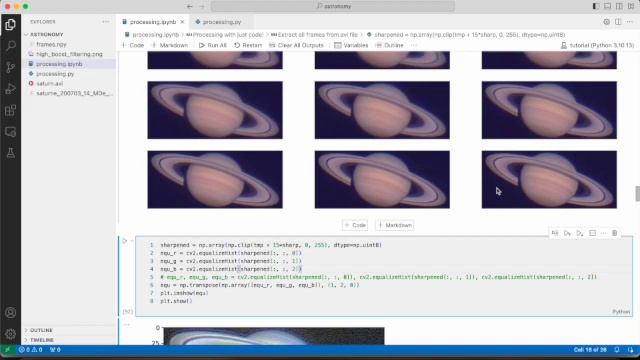
Task: Show errors and warnings in status bar
Action: point(31,350)
